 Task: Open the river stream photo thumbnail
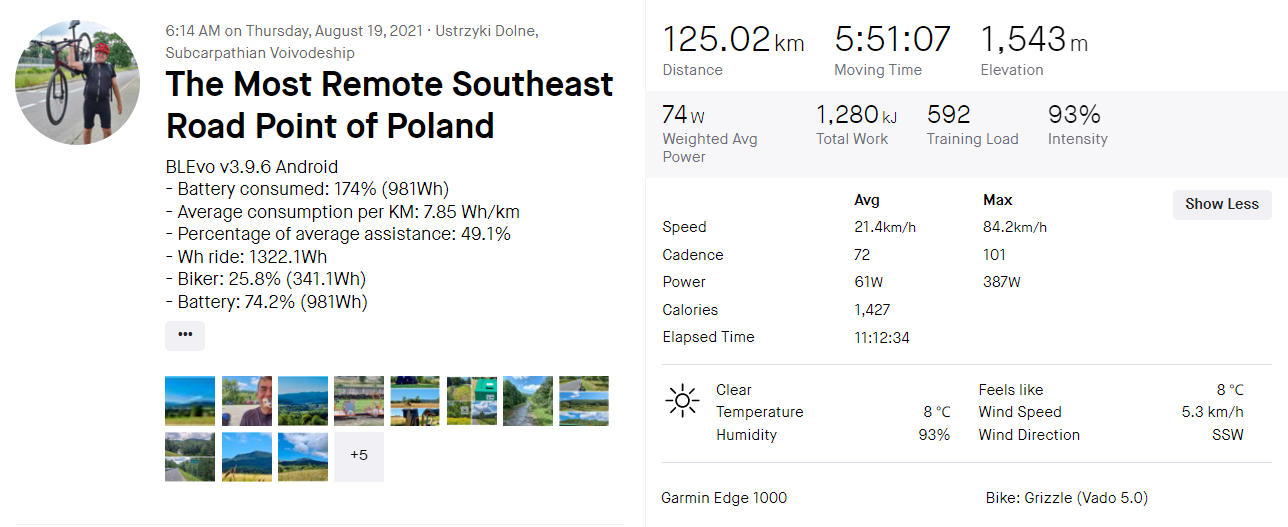(528, 400)
